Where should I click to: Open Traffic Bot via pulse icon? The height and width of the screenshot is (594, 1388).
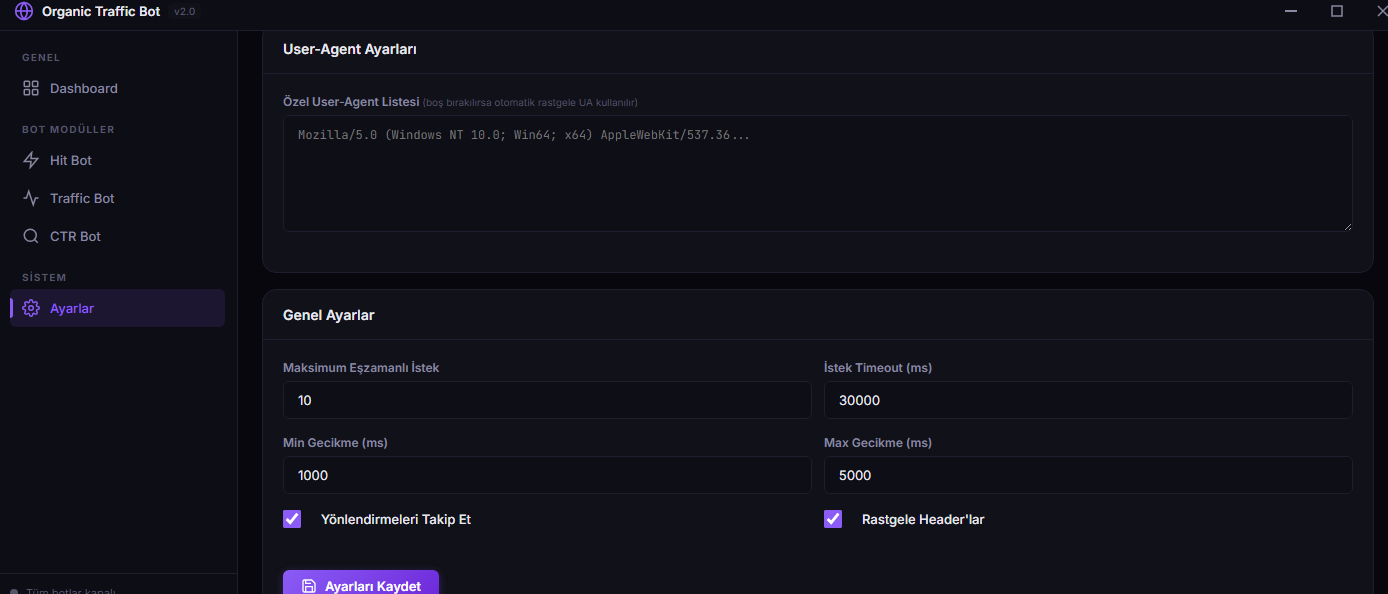31,198
